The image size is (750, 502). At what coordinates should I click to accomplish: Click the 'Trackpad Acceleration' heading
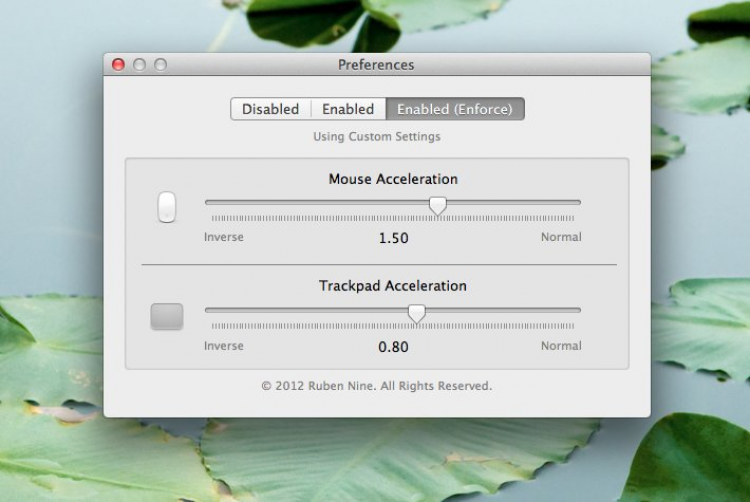point(393,286)
